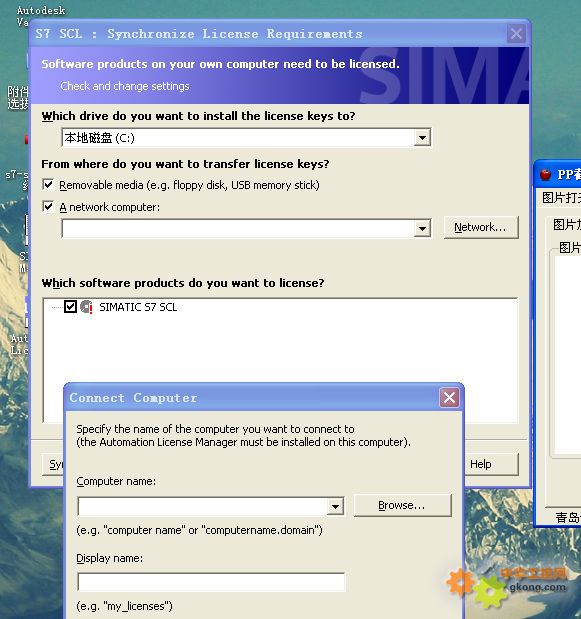Click the red apple icon in PP window title
This screenshot has width=581, height=619.
point(546,174)
